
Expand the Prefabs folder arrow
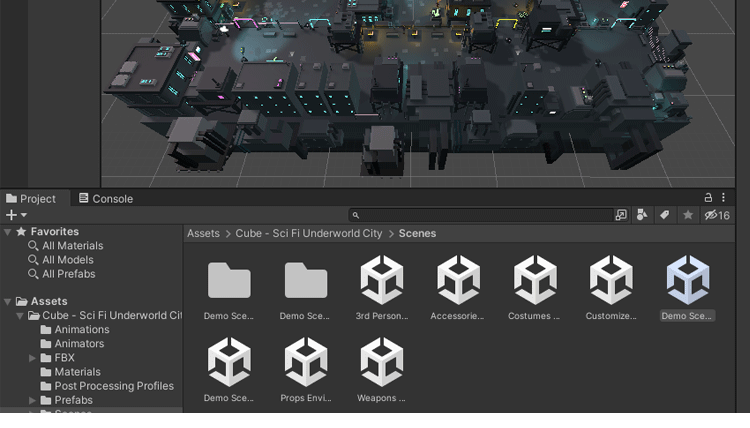coord(33,400)
